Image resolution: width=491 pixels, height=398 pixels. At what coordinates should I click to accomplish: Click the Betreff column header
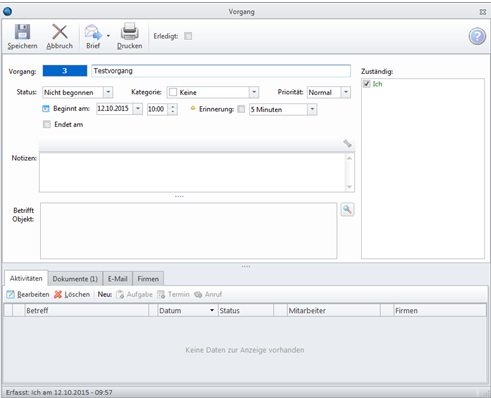[87, 311]
